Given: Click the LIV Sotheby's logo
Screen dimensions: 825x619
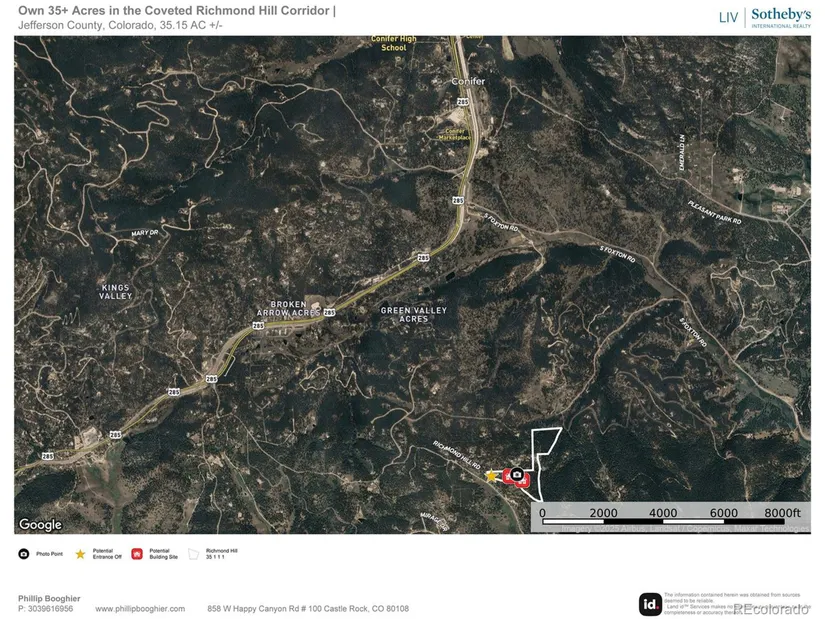Looking at the screenshot, I should coord(765,17).
